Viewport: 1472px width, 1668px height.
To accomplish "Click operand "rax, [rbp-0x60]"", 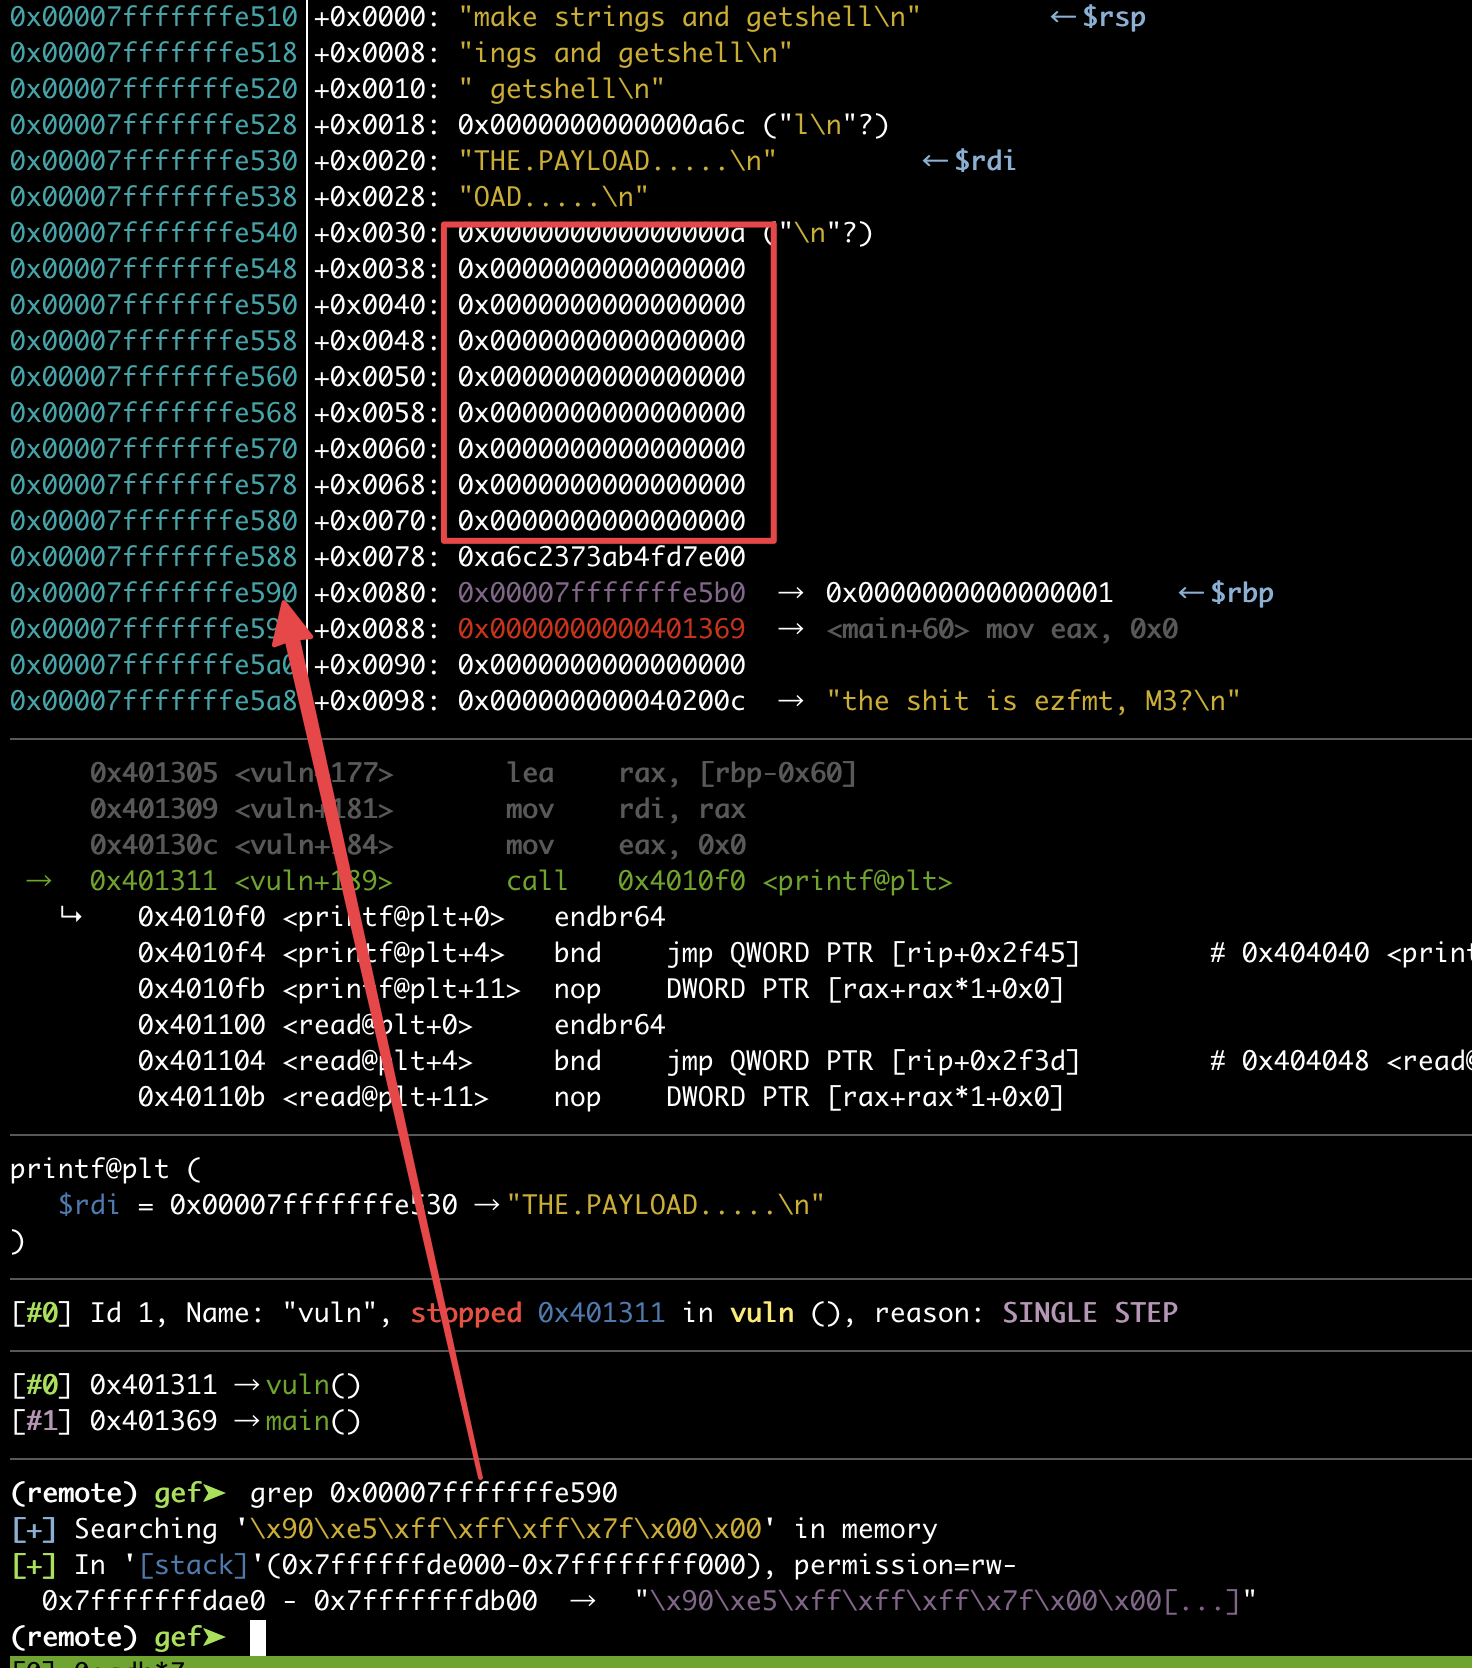I will coord(737,773).
